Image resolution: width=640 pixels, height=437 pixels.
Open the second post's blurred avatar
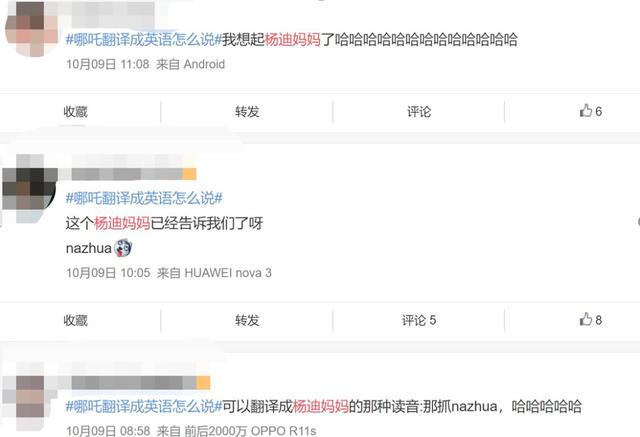point(29,188)
